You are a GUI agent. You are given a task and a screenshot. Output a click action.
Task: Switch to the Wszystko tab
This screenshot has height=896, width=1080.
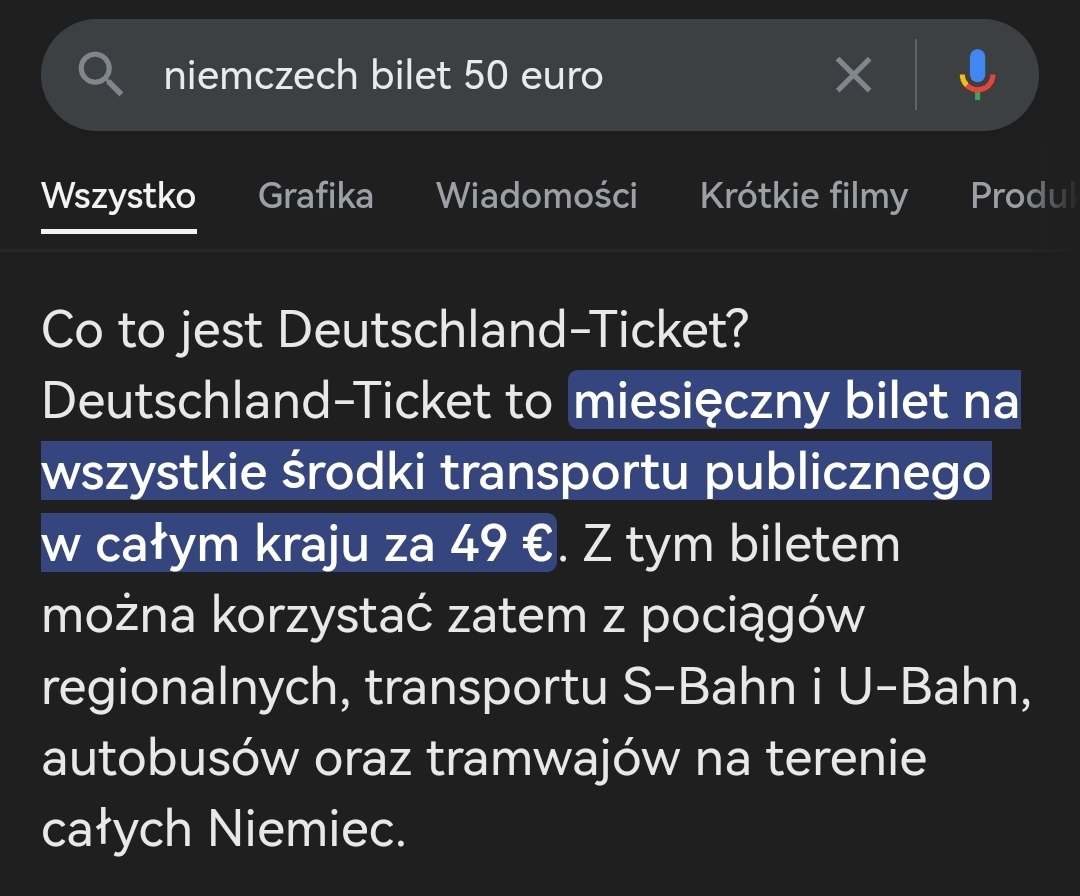click(x=118, y=196)
